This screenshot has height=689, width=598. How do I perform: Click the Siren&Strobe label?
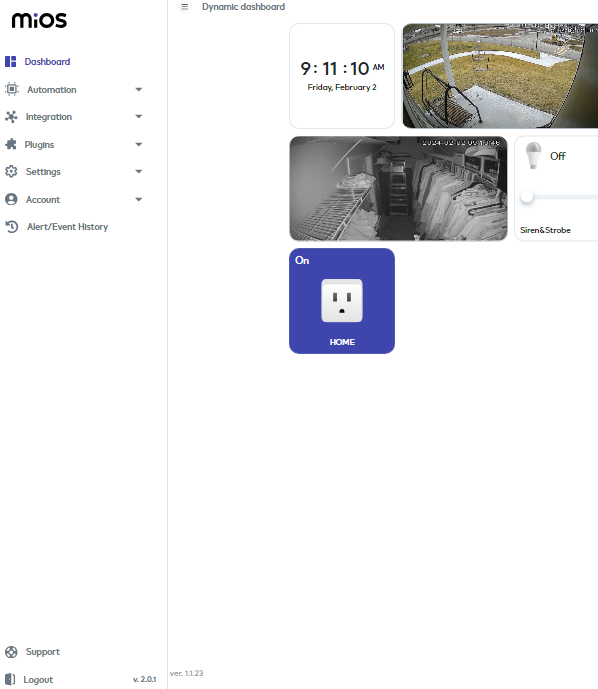coord(545,230)
